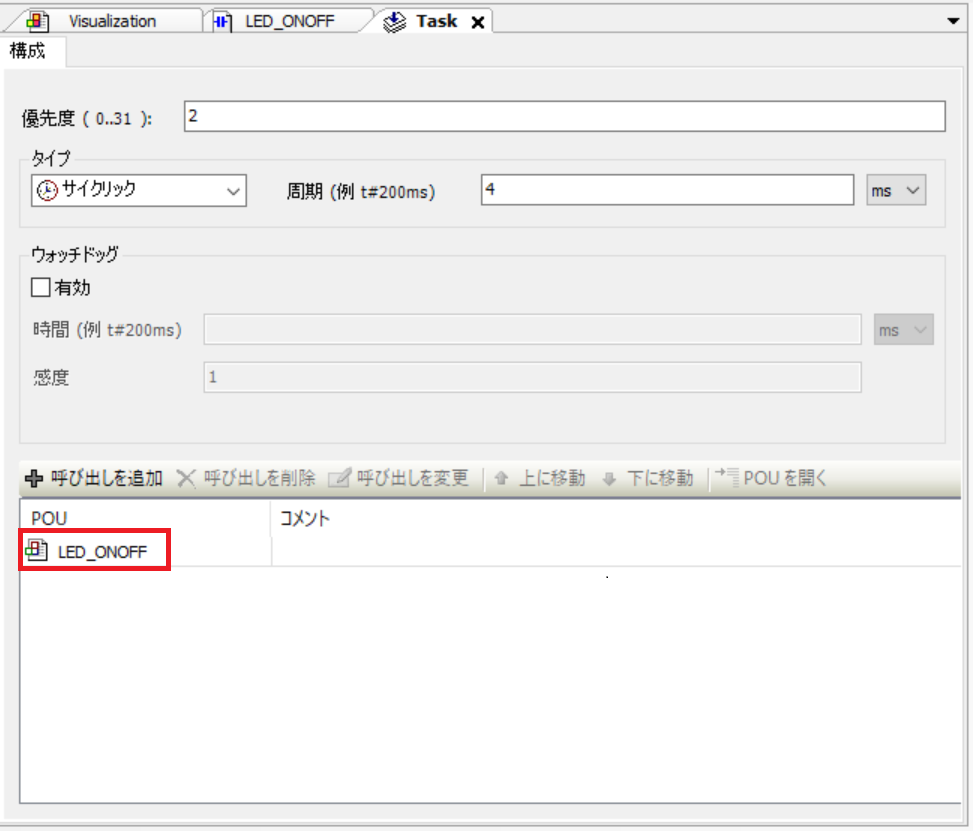The width and height of the screenshot is (973, 831).
Task: Expand the tab list overflow arrow
Action: pyautogui.click(x=952, y=21)
